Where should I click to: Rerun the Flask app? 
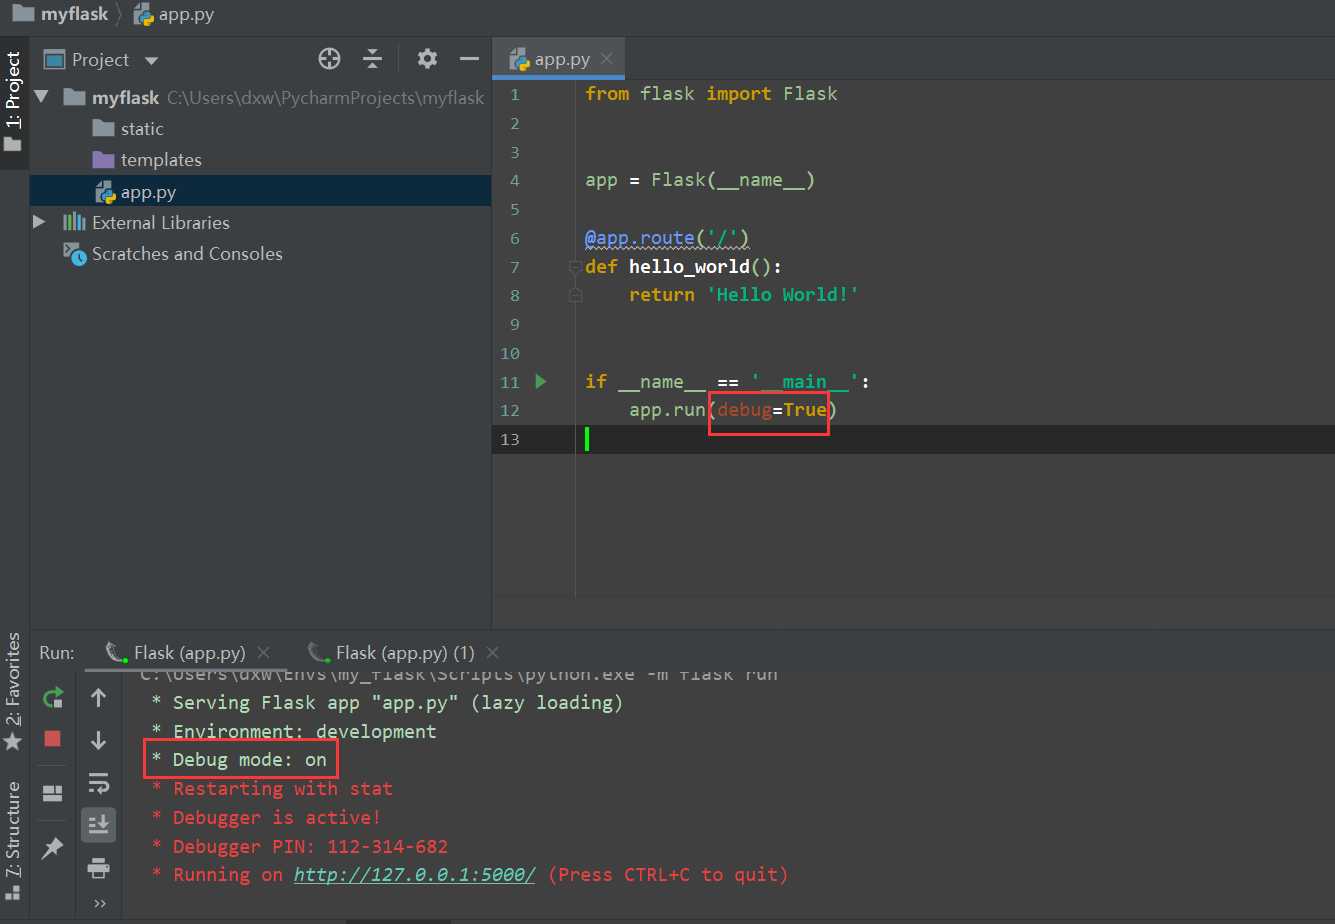(x=53, y=698)
